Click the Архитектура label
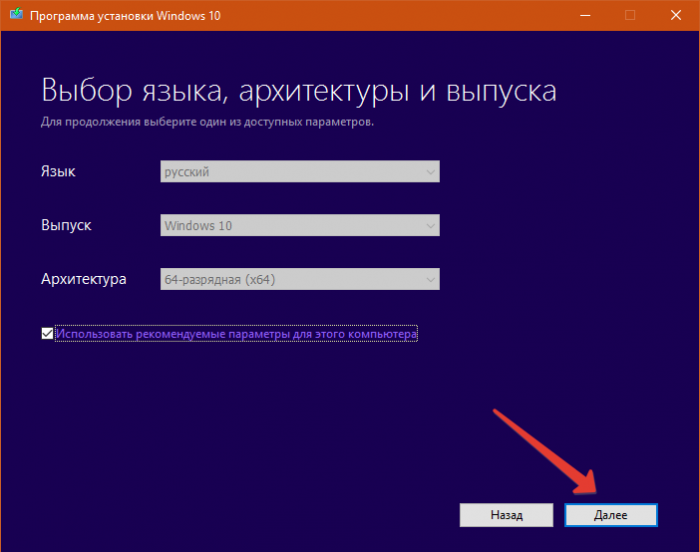Viewport: 700px width, 552px height. point(83,279)
